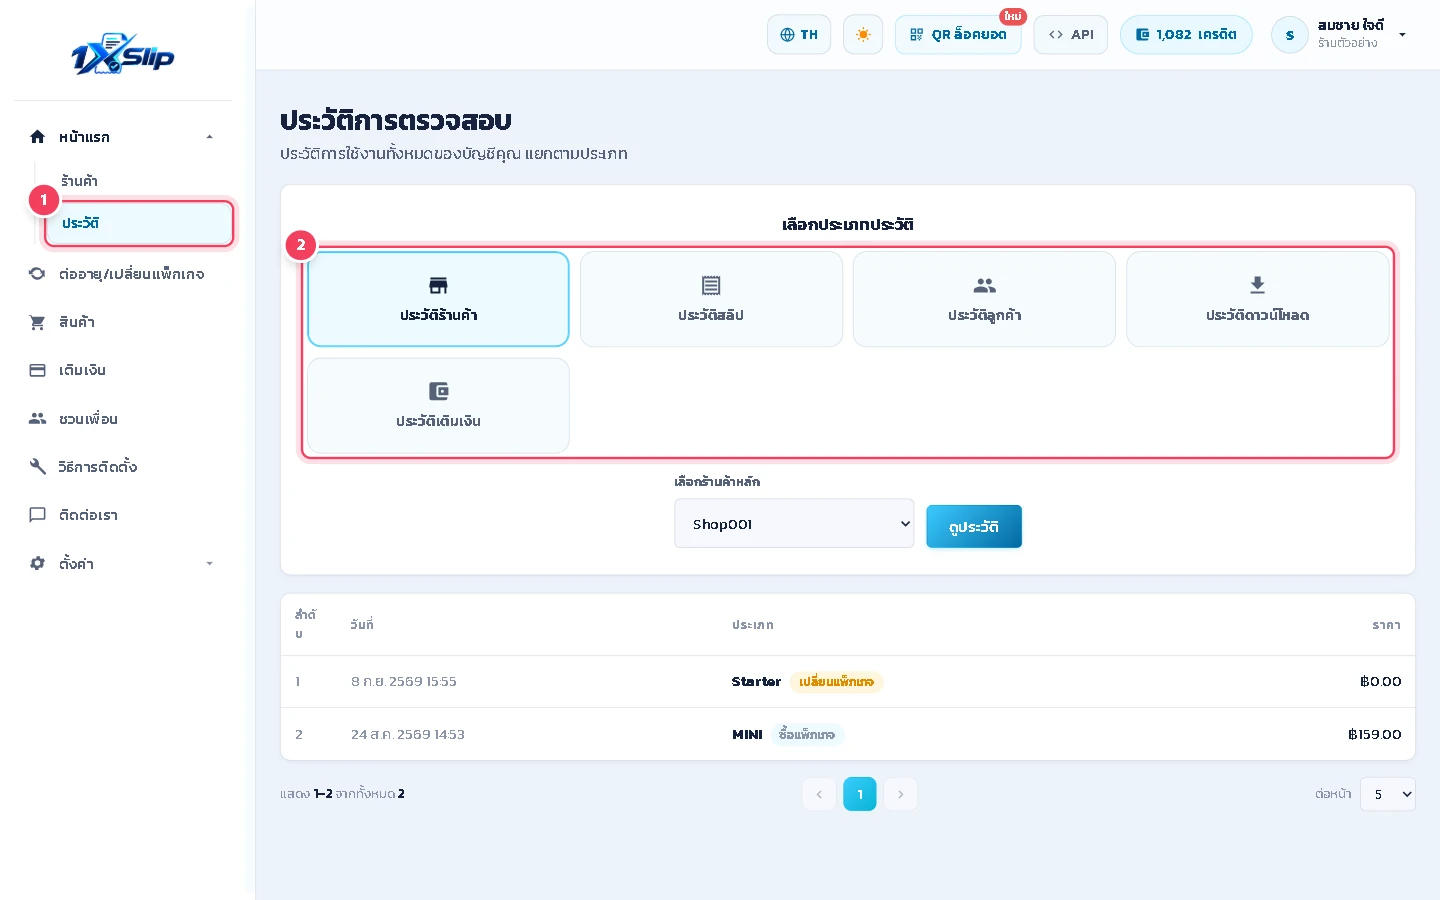Go to the next page arrow
The image size is (1440, 900).
[x=901, y=794]
